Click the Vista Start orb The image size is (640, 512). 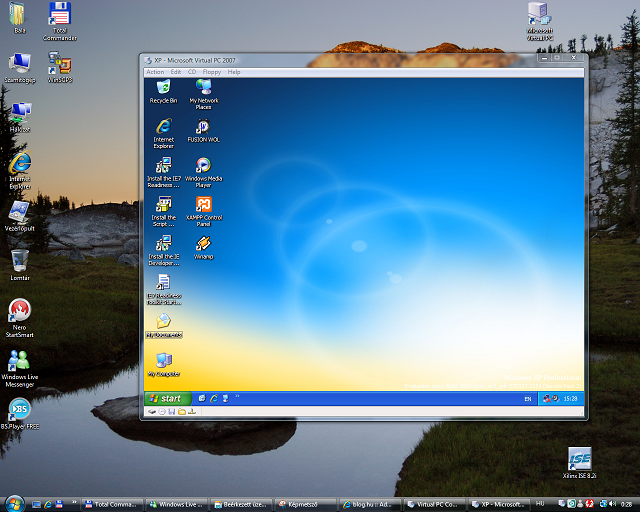point(14,502)
